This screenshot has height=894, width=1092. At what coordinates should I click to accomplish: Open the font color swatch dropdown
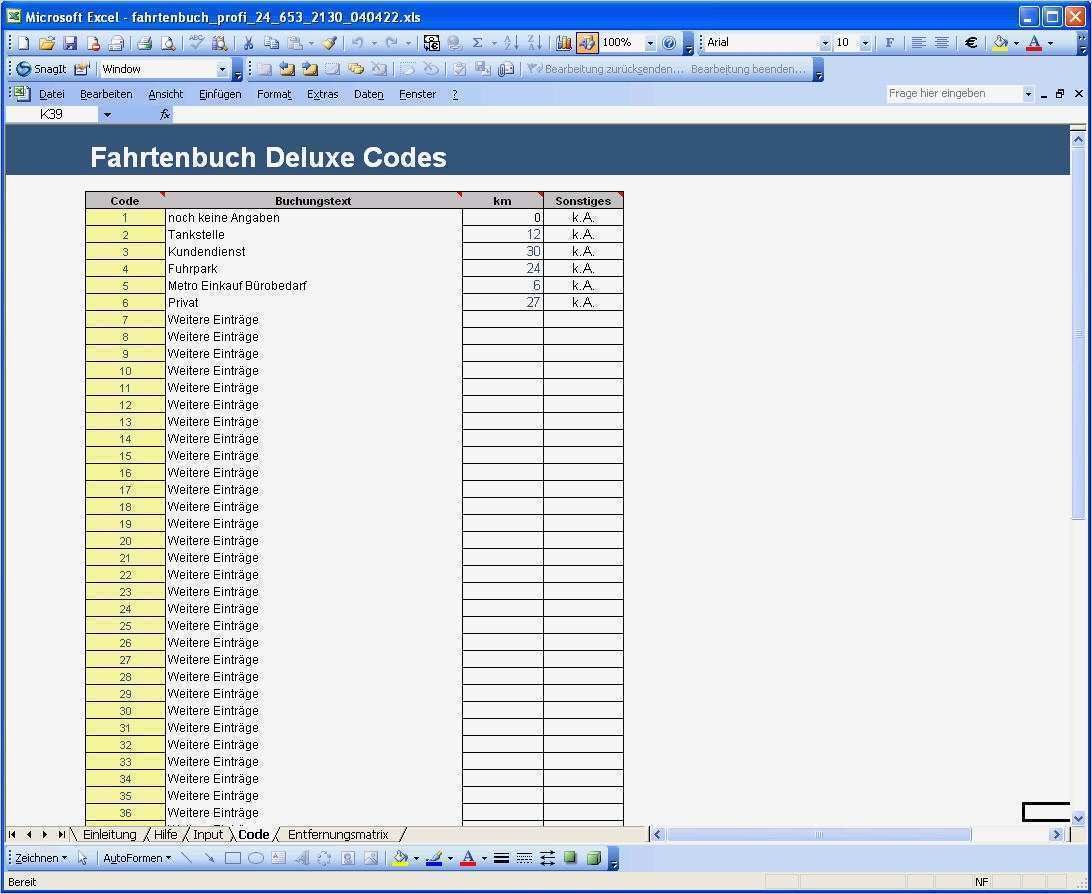coord(1049,42)
